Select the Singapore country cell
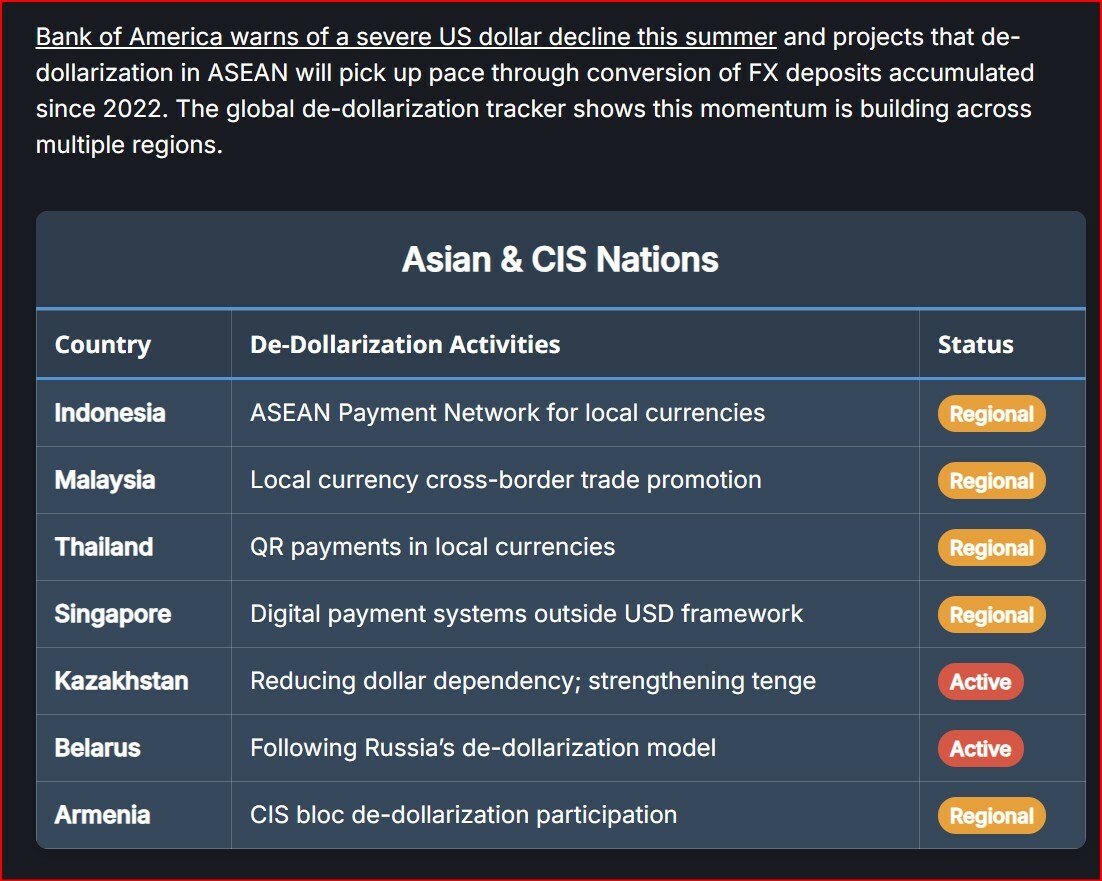The height and width of the screenshot is (881, 1102). coord(113,614)
